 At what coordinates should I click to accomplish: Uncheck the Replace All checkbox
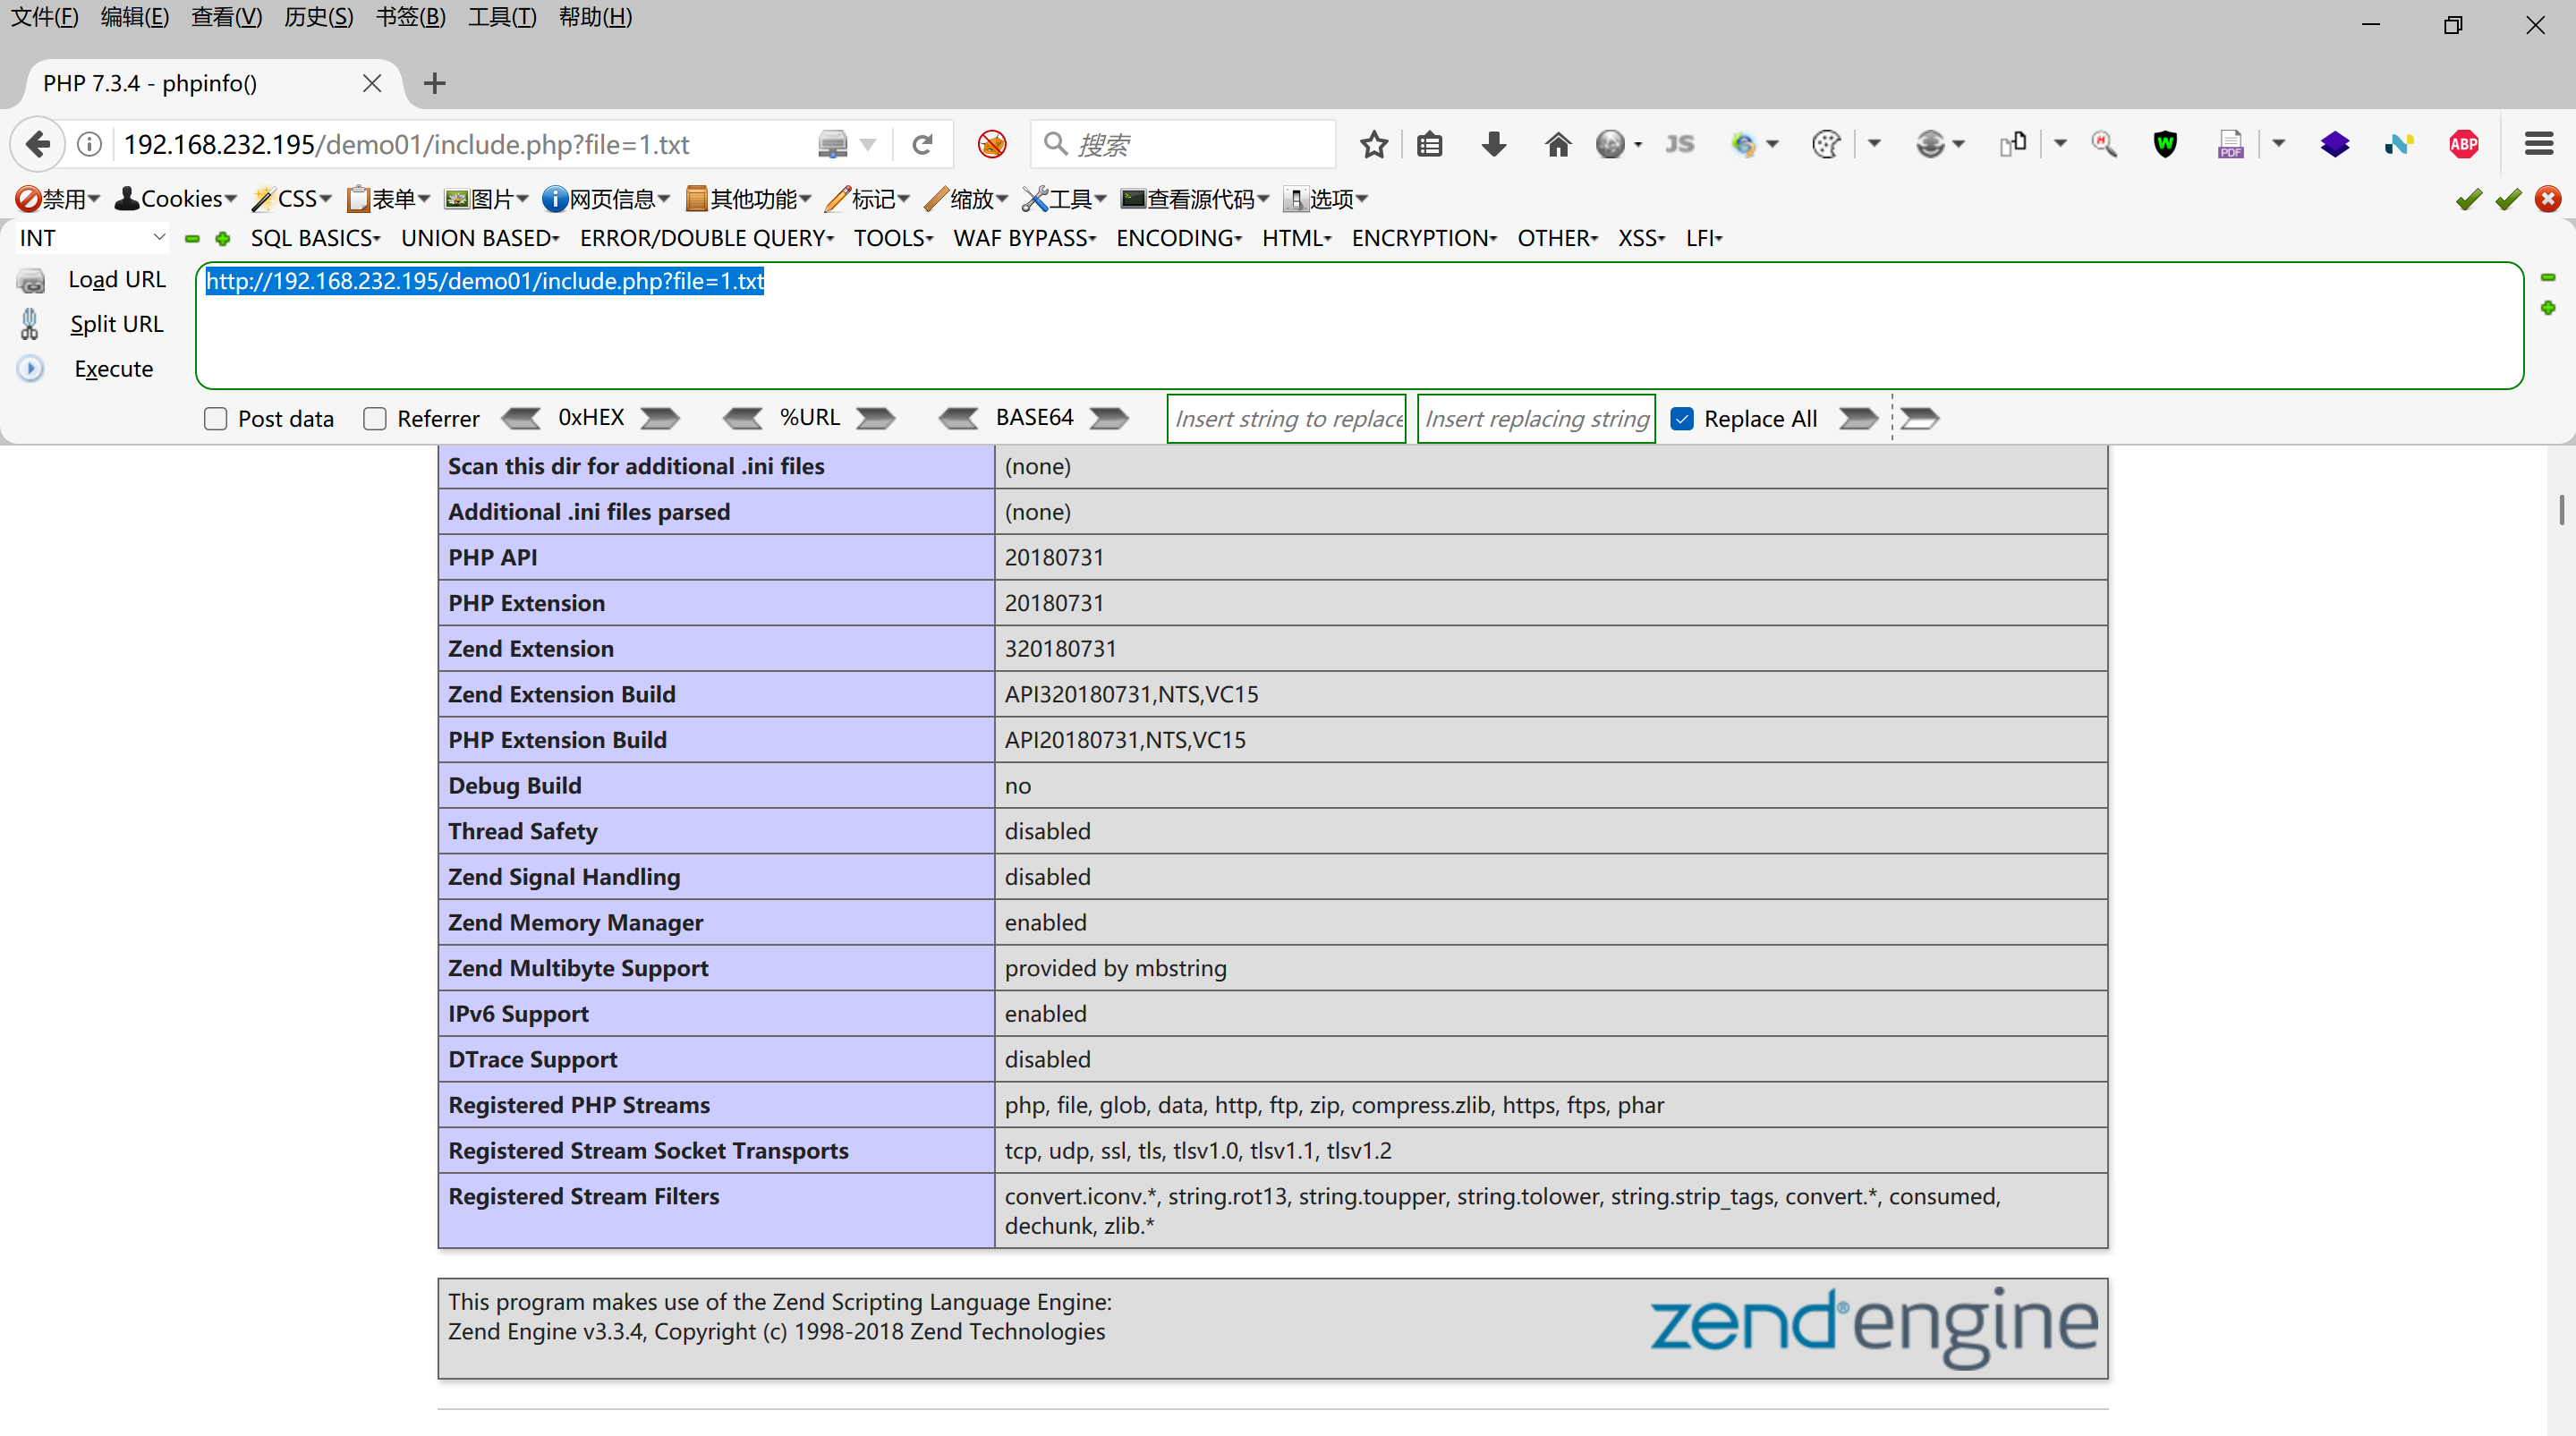point(1682,419)
